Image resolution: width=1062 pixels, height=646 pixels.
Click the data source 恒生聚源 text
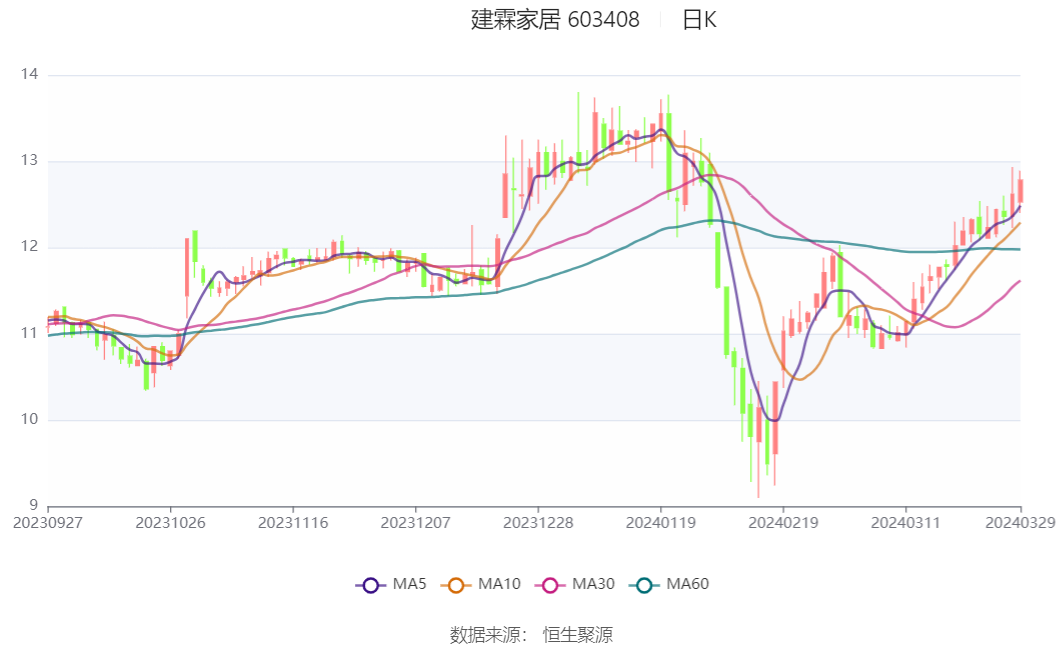click(578, 634)
